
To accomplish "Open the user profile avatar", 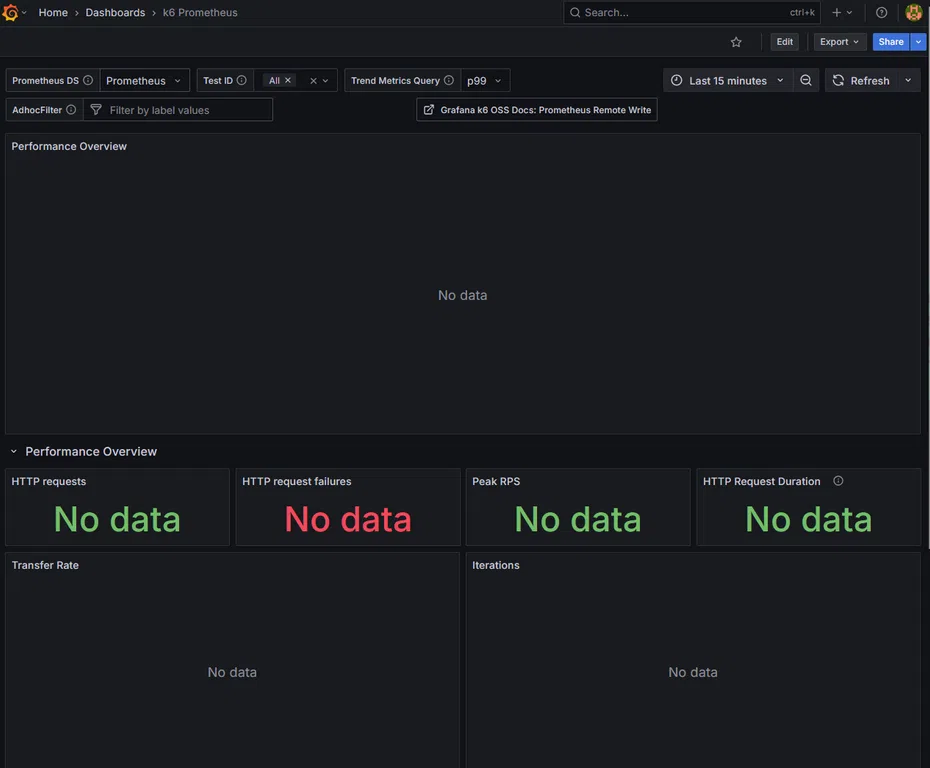I will click(x=913, y=13).
